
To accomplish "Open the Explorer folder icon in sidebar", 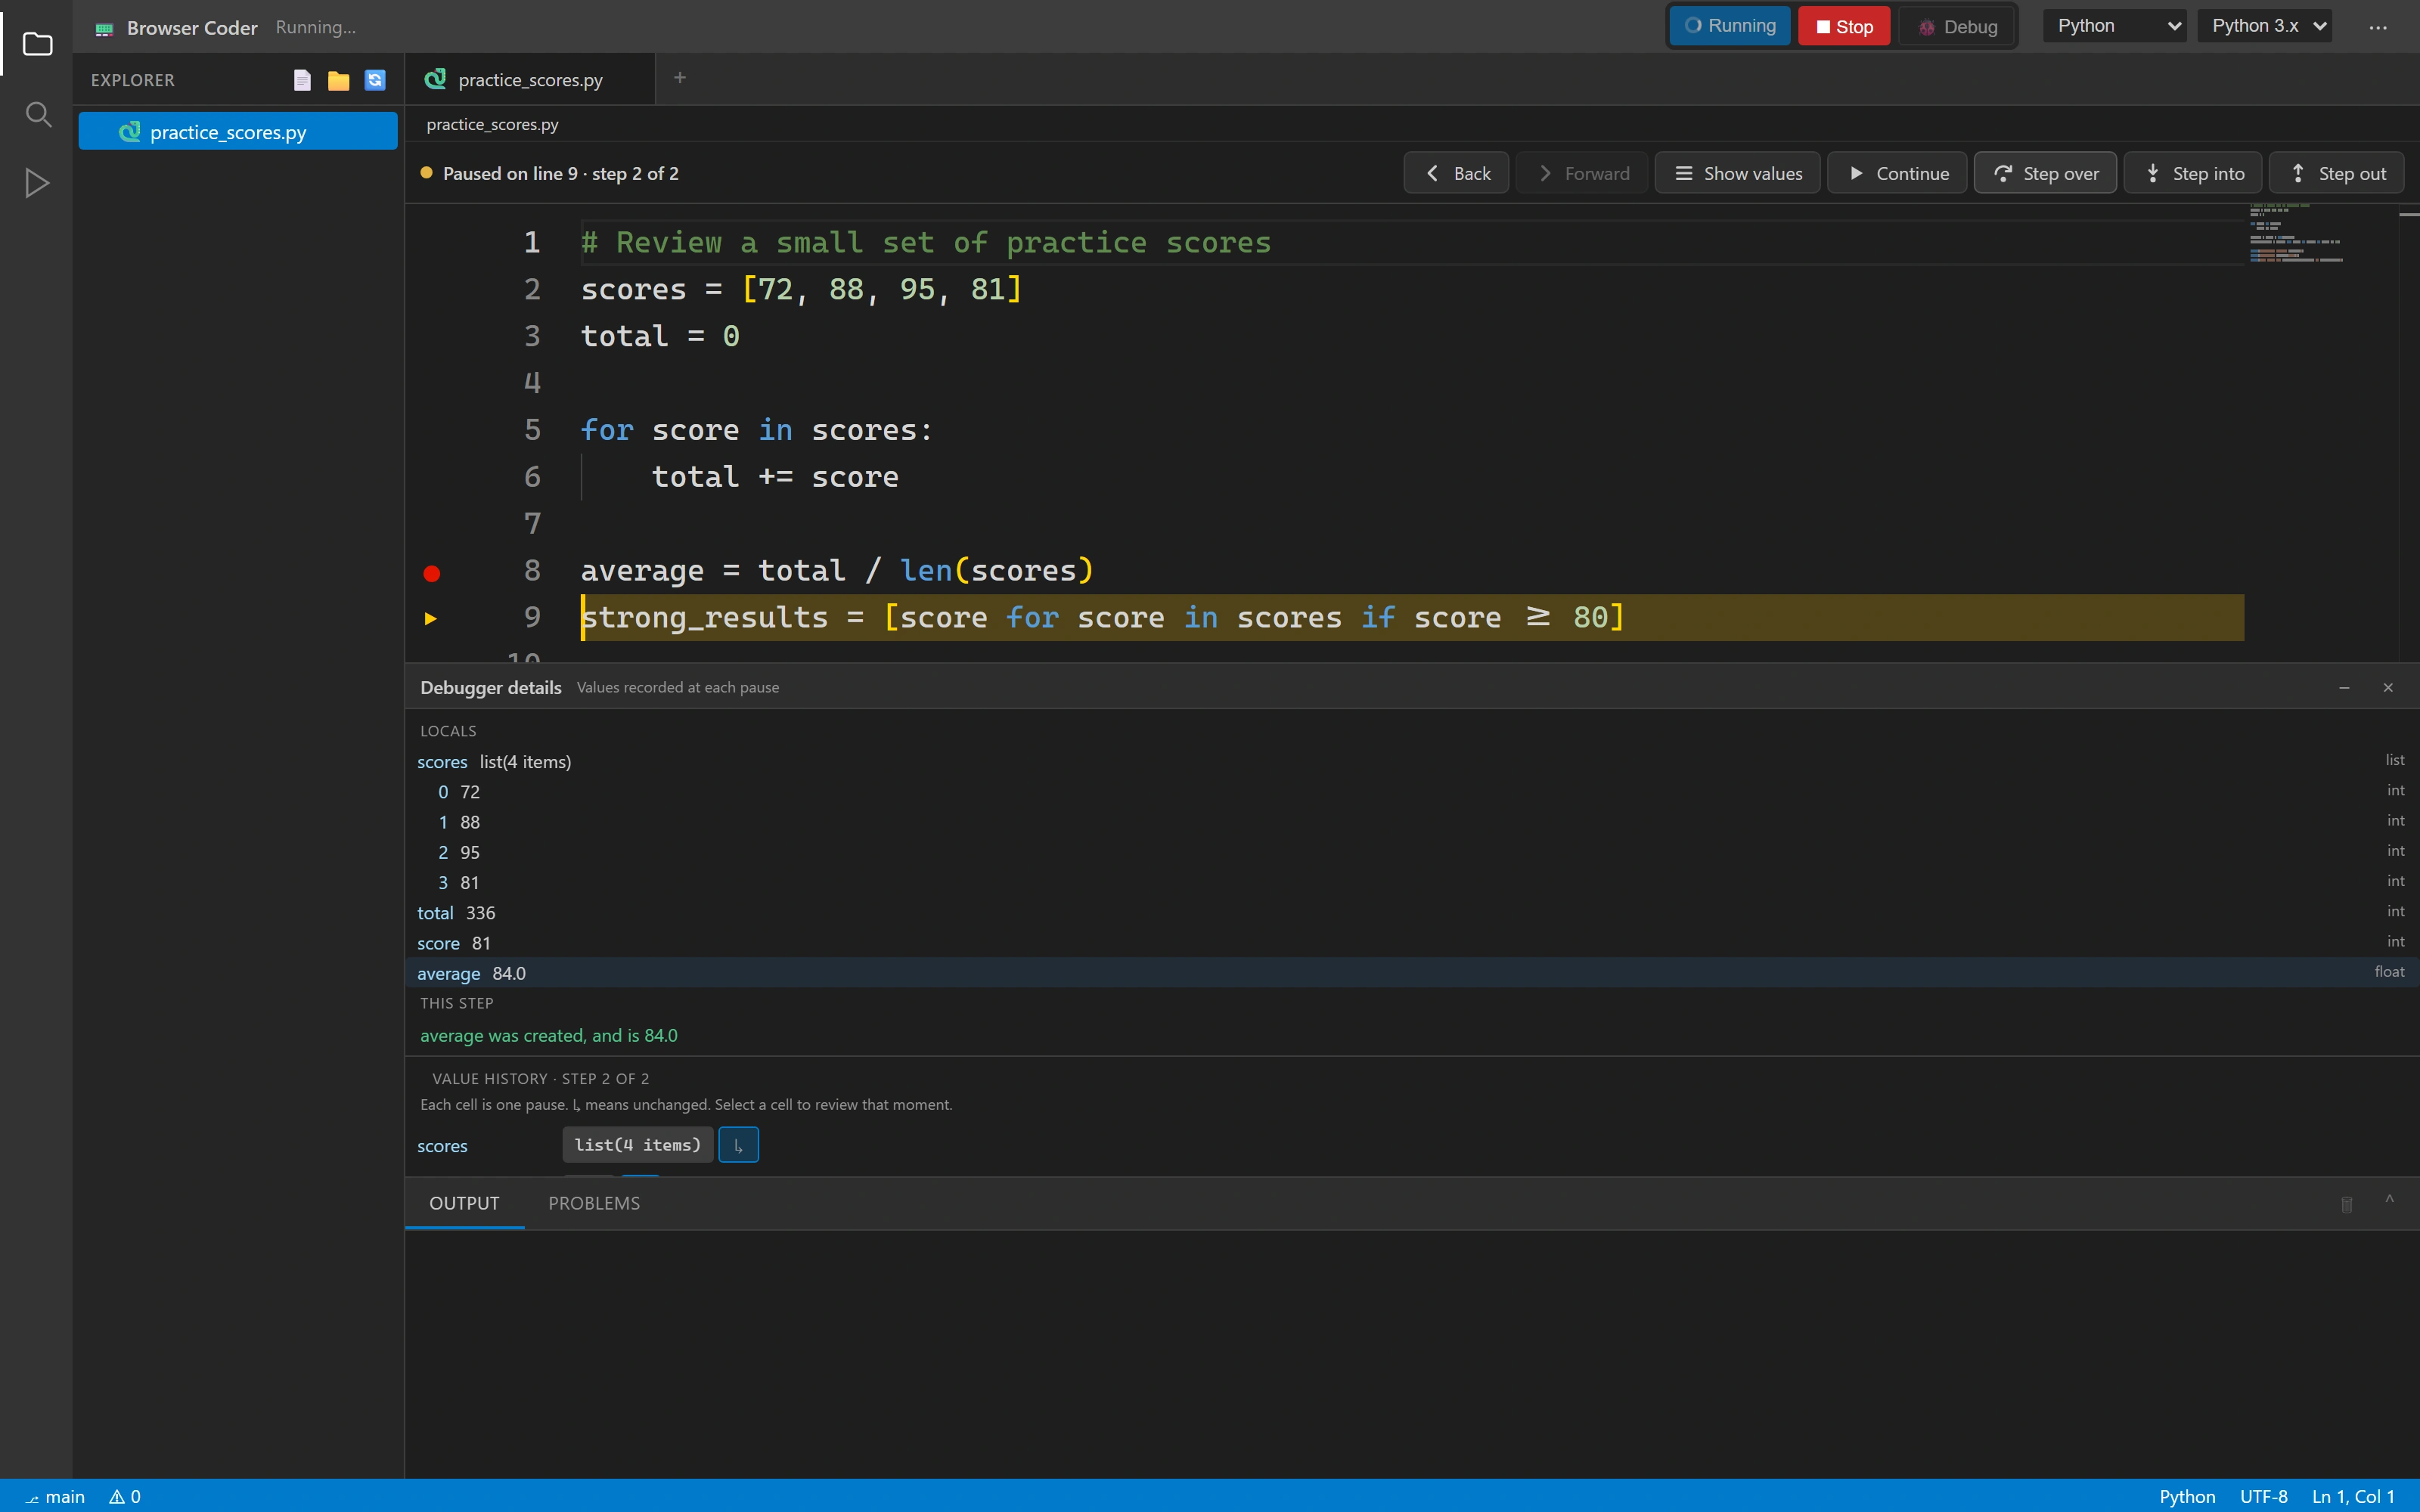I will [37, 44].
